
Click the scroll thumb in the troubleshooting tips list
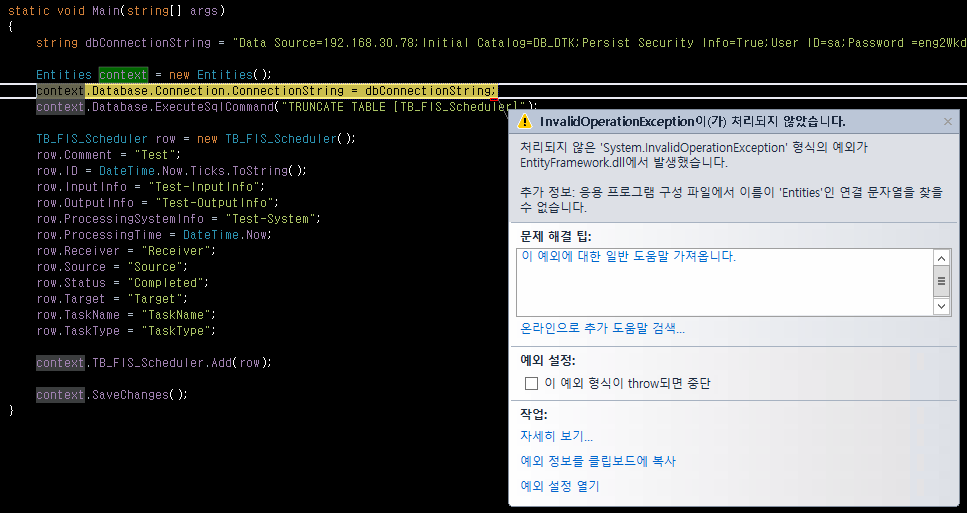(941, 281)
